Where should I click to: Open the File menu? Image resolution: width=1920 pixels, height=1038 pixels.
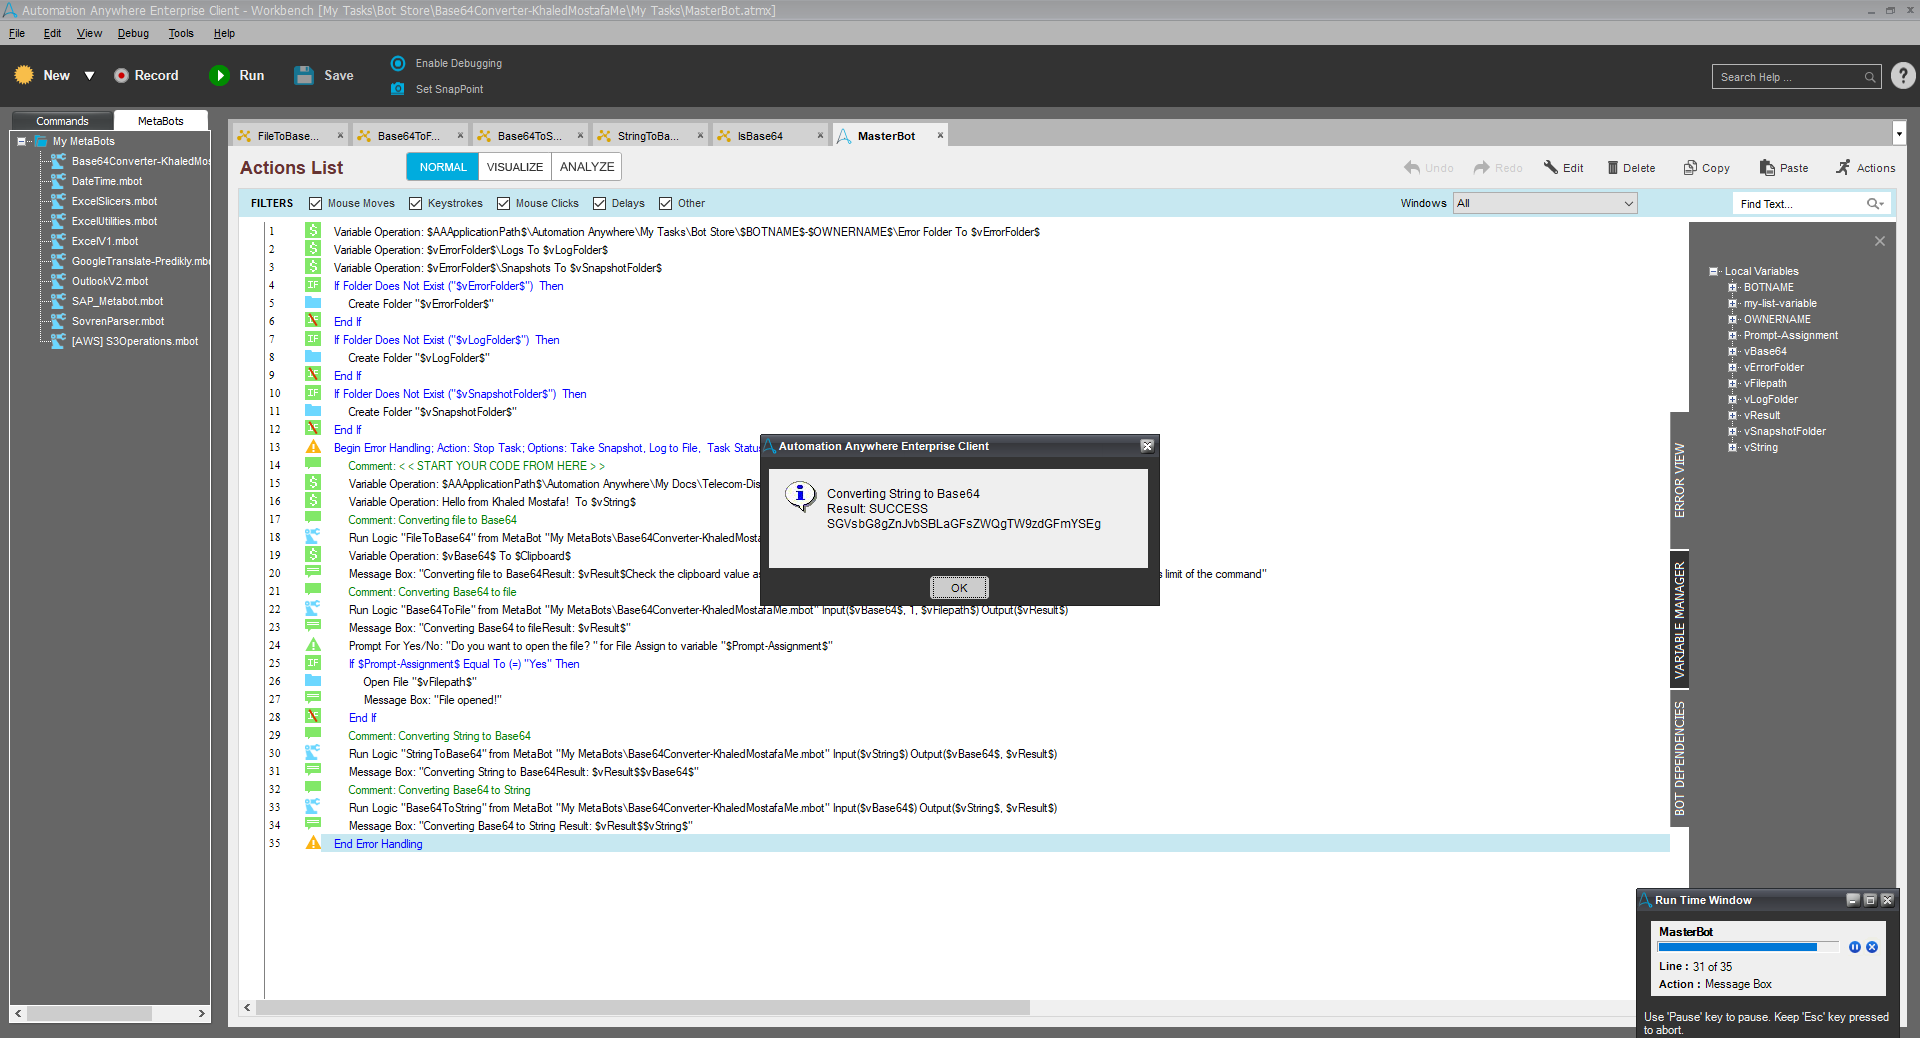pos(17,33)
